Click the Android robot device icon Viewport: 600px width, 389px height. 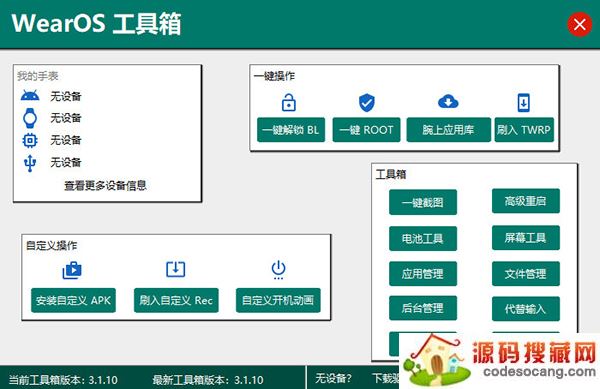pyautogui.click(x=30, y=96)
